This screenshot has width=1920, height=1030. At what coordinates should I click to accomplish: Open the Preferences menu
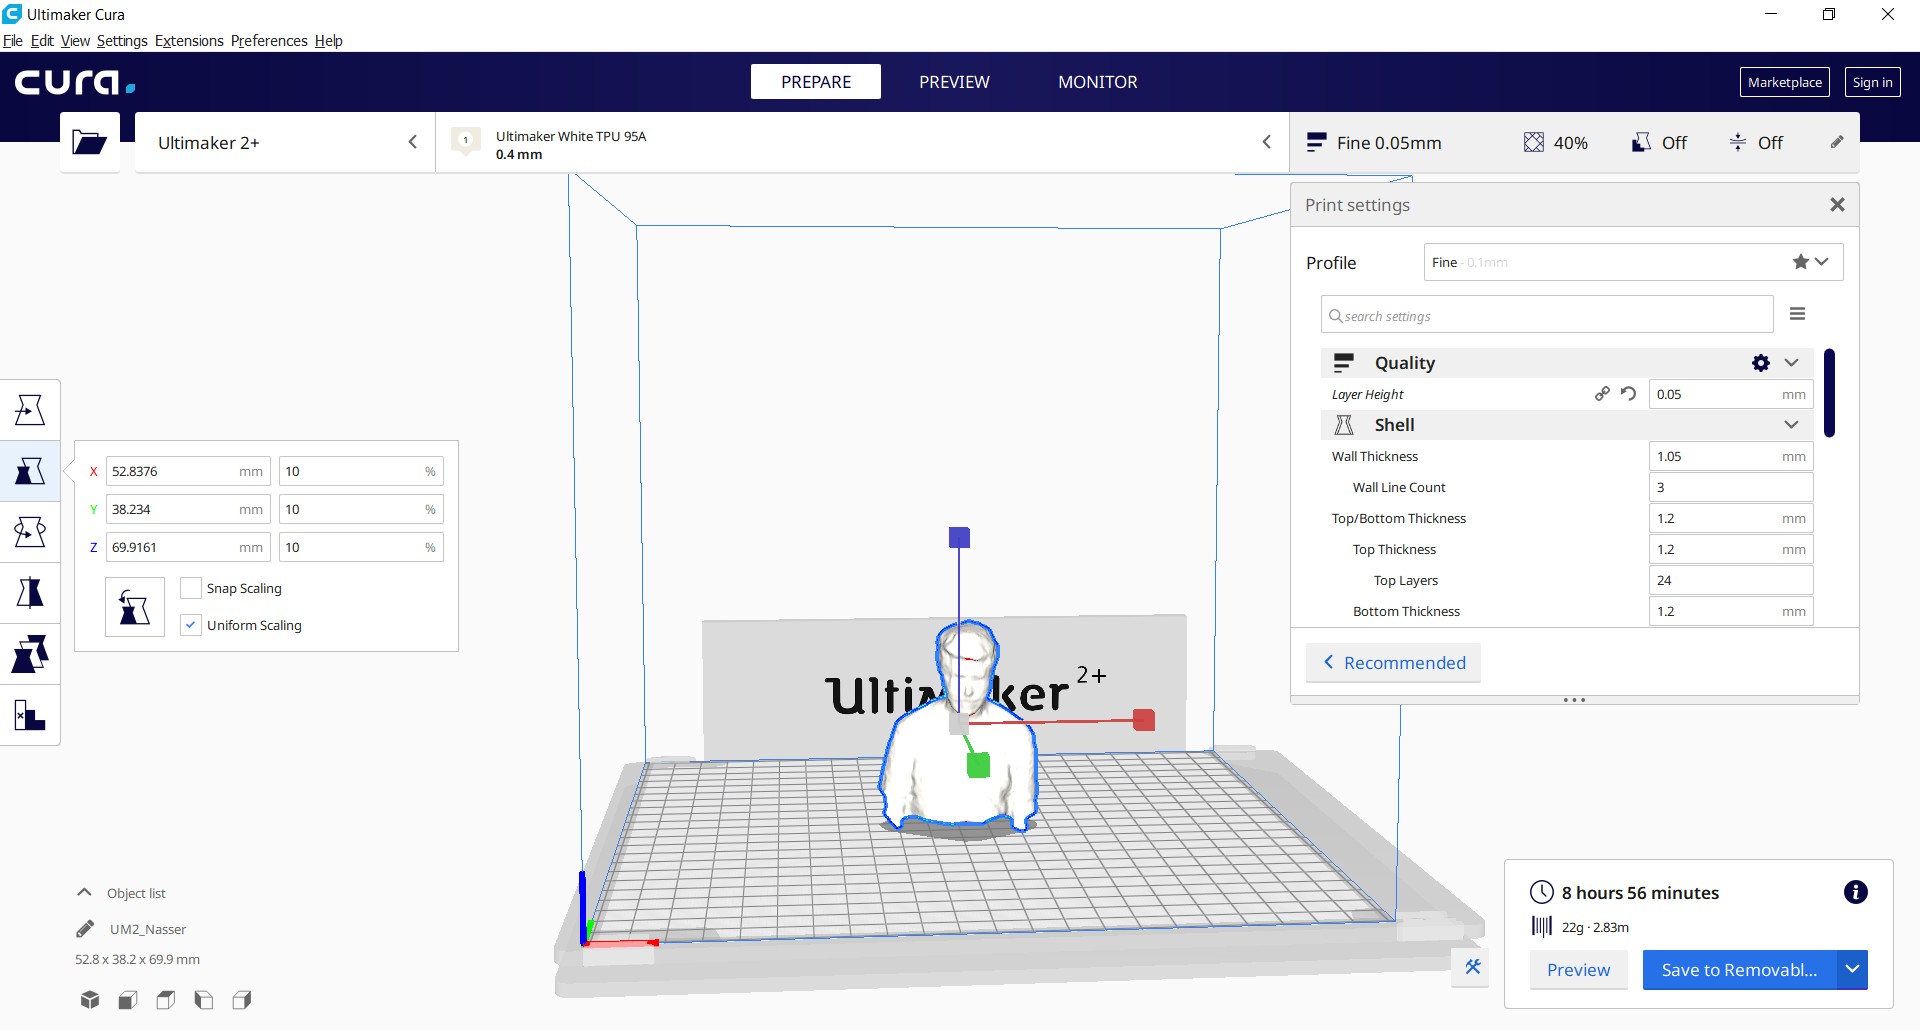click(269, 41)
